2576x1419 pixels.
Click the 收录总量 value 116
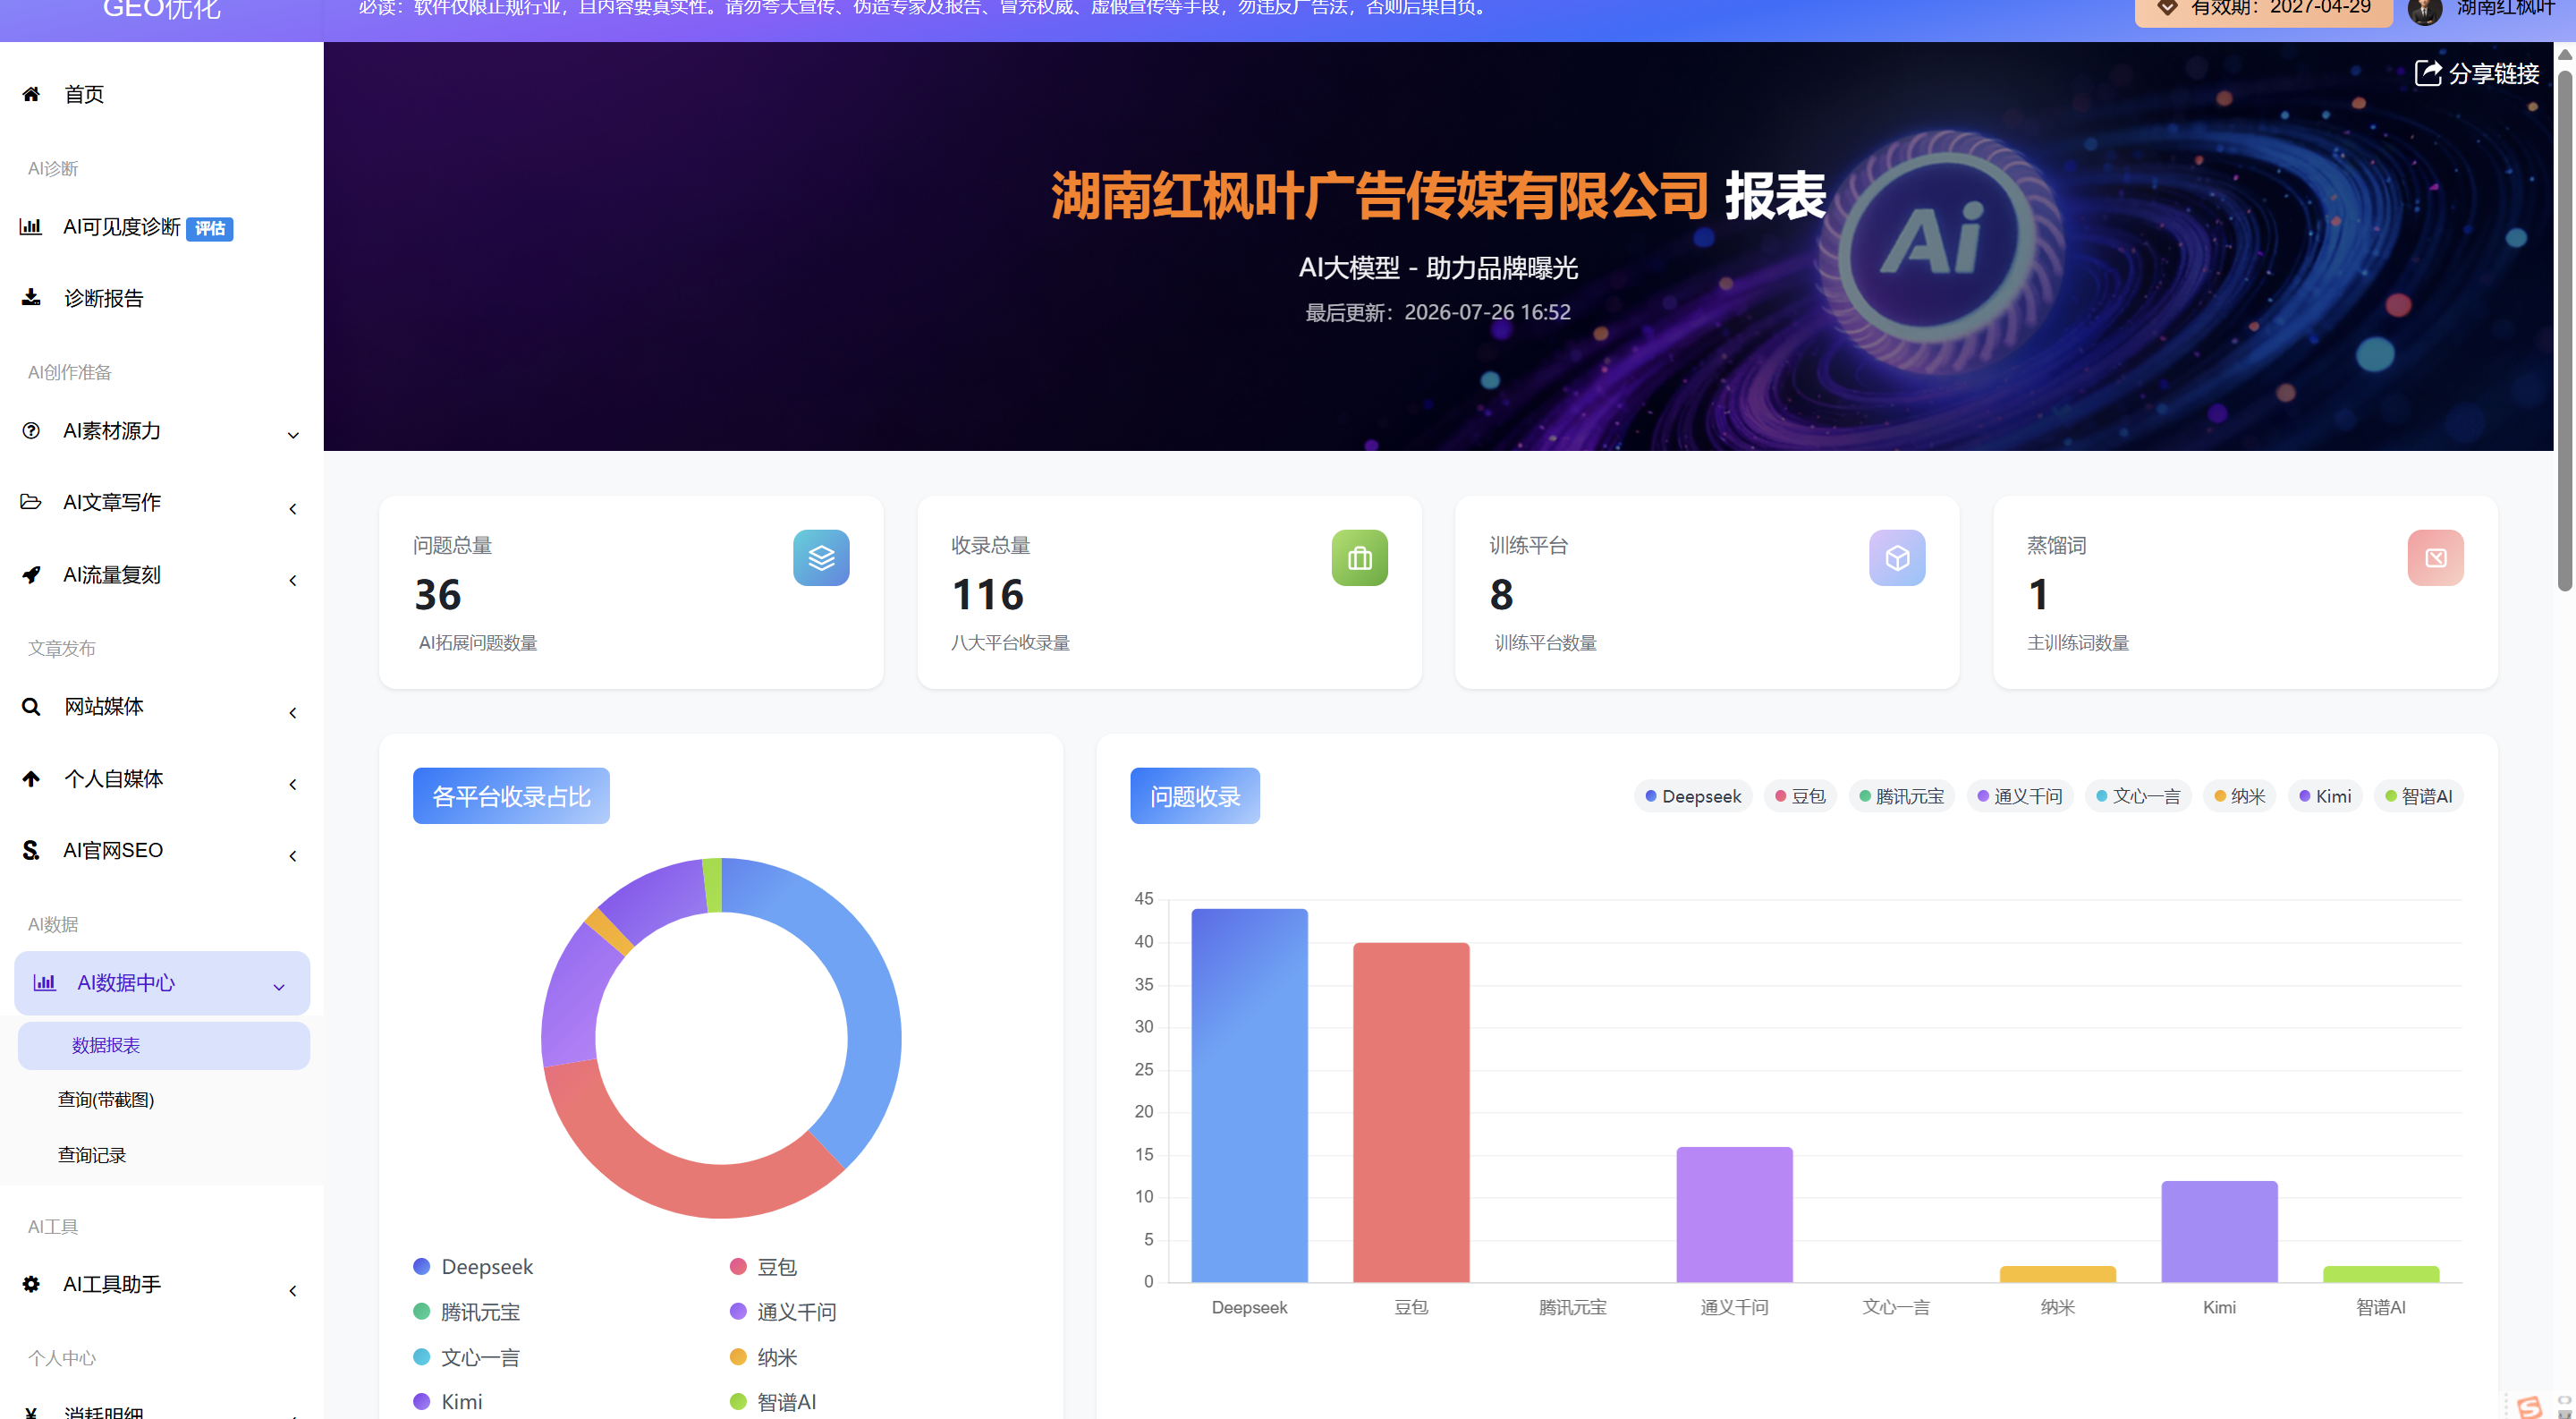(988, 595)
